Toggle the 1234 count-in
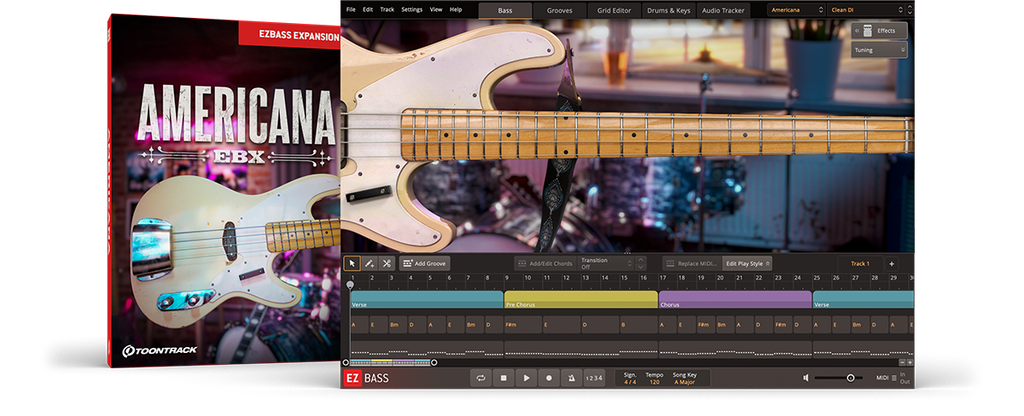 click(594, 377)
